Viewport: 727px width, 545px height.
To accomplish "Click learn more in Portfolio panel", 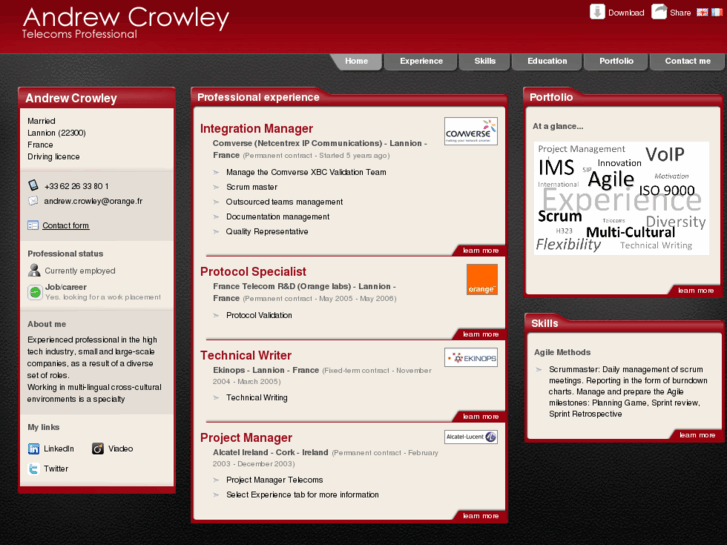I will tap(696, 290).
